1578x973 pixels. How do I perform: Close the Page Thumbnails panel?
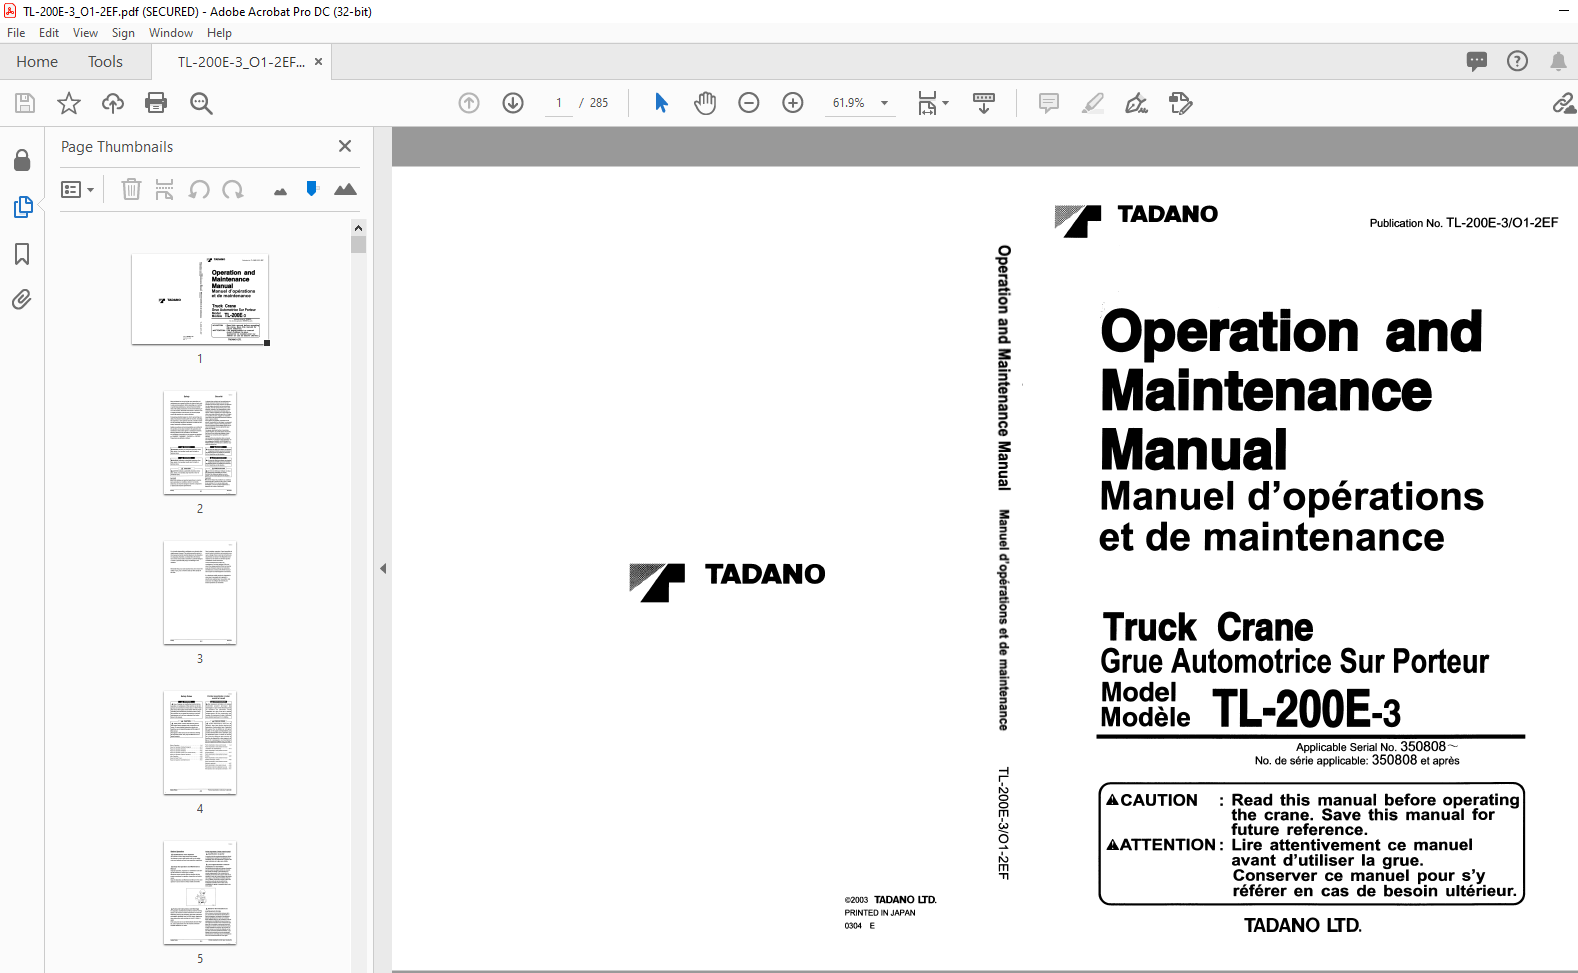345,146
